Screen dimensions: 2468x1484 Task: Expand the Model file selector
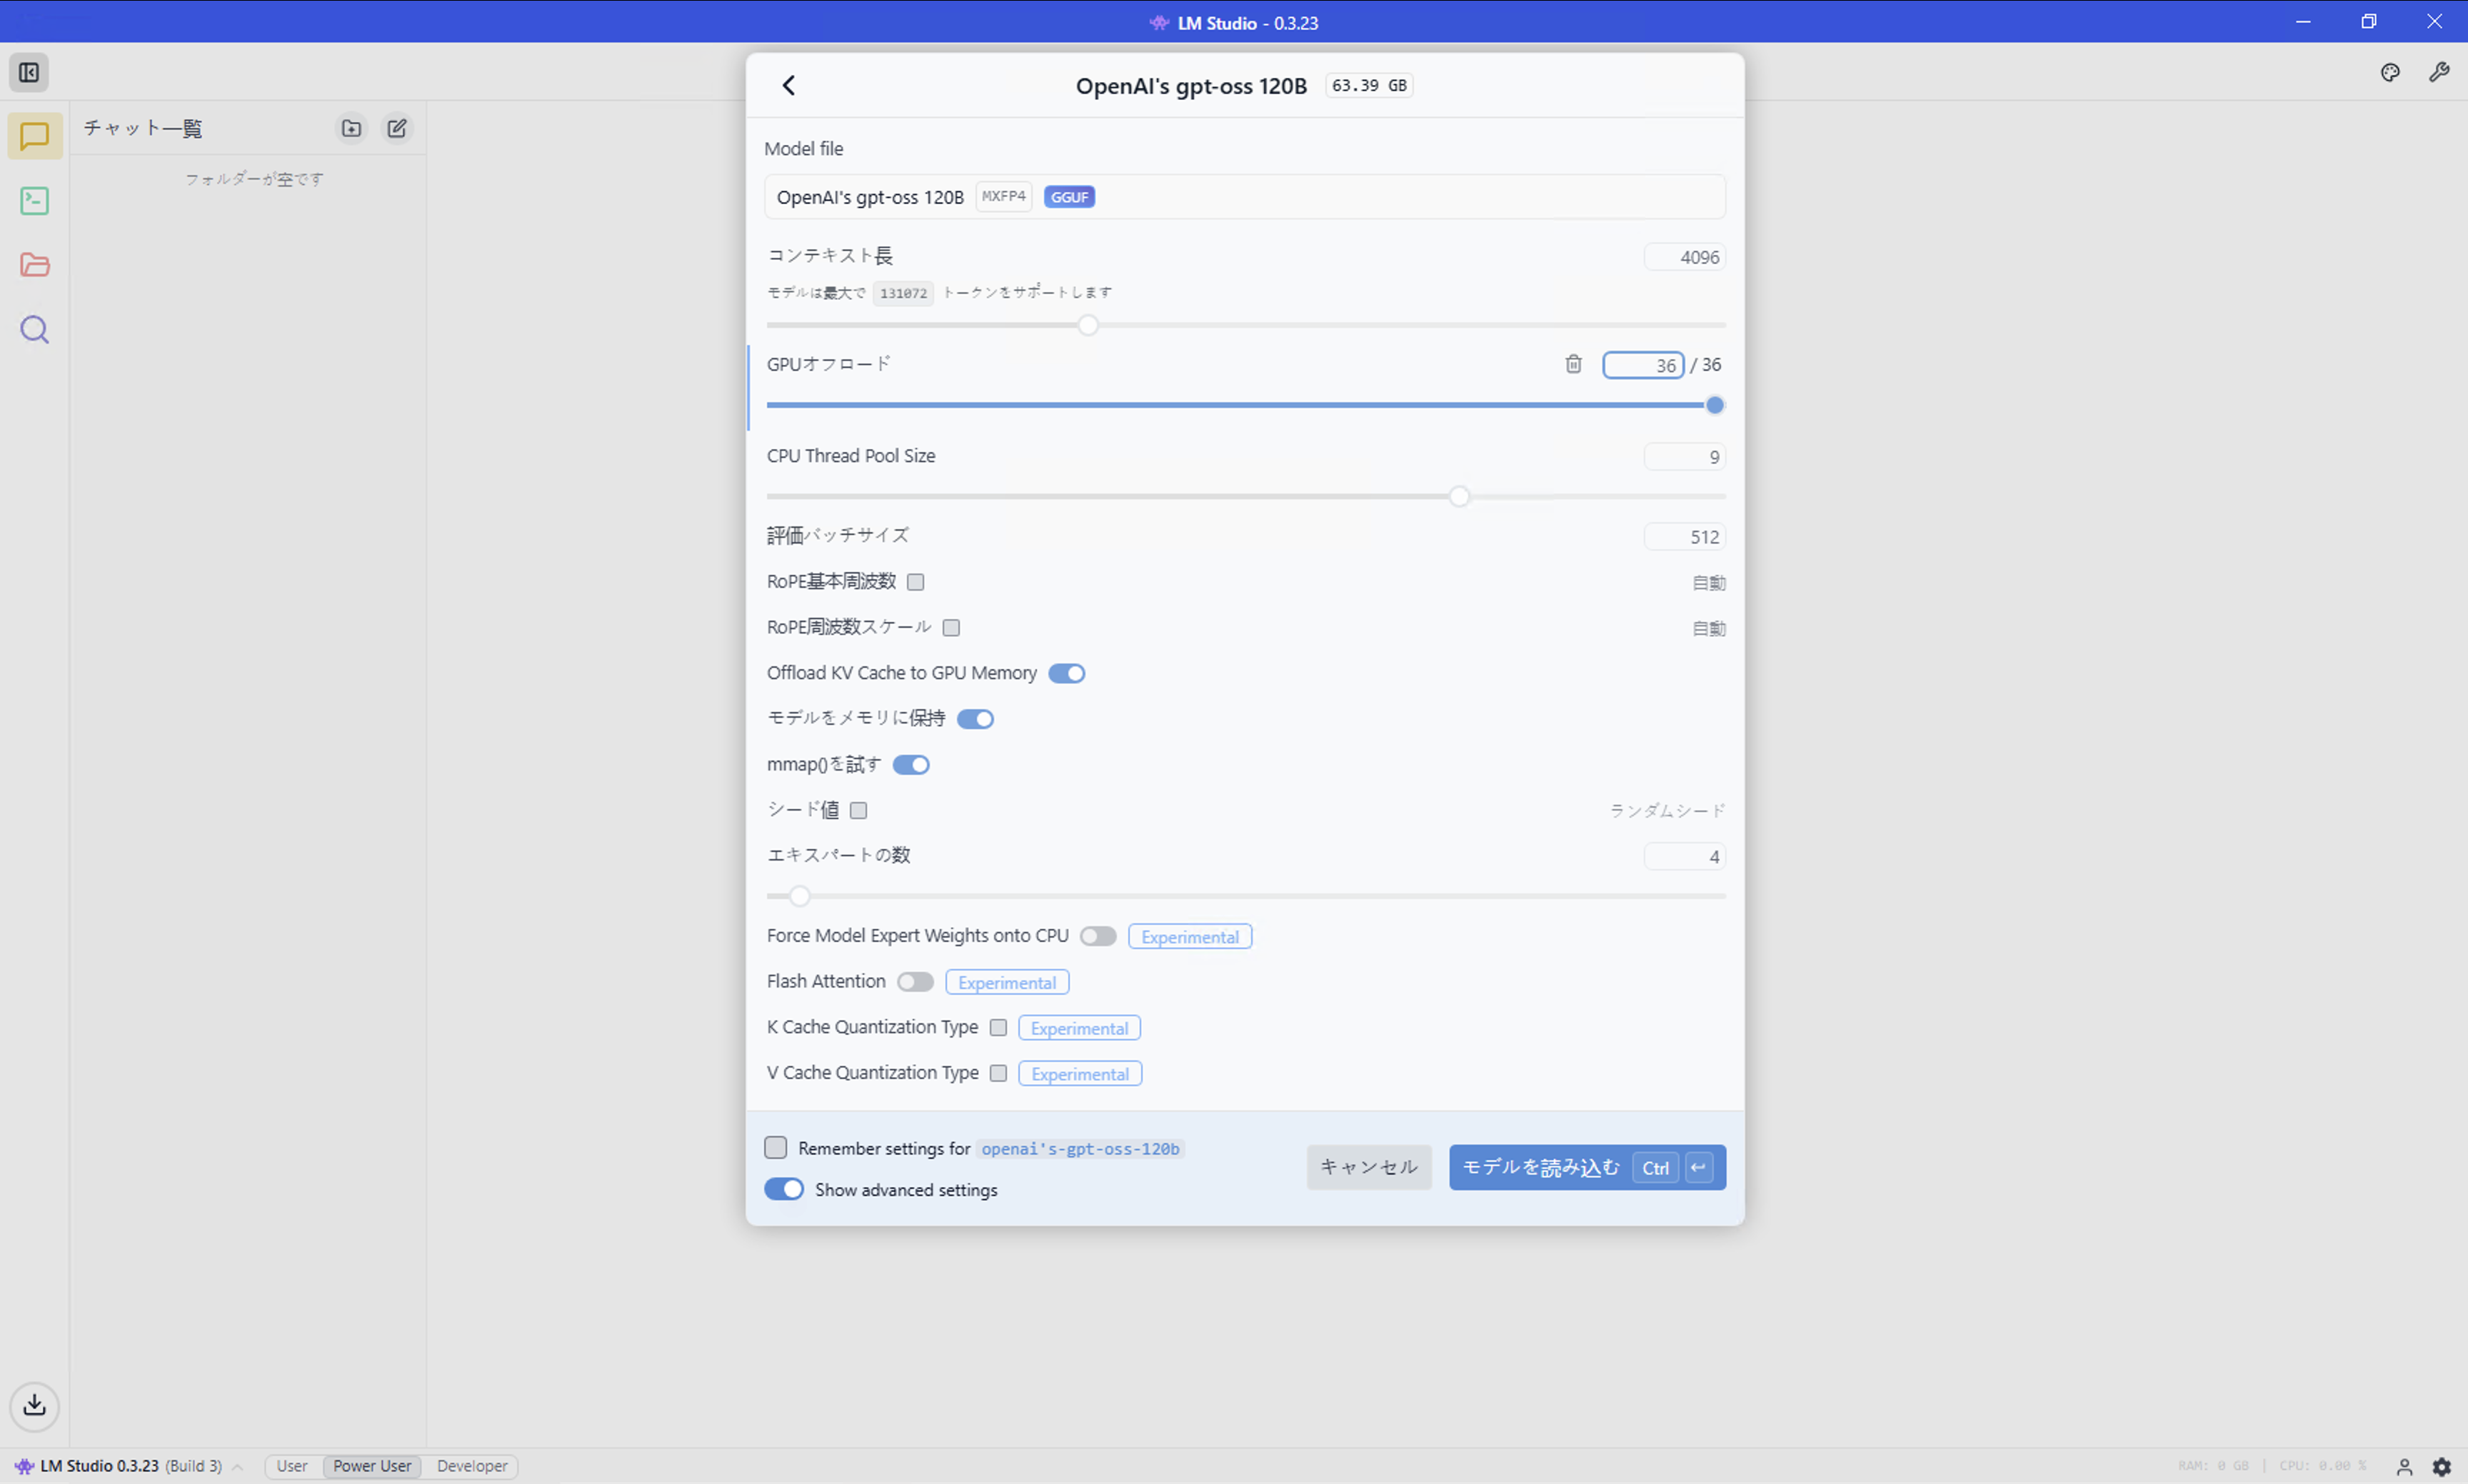coord(1244,197)
